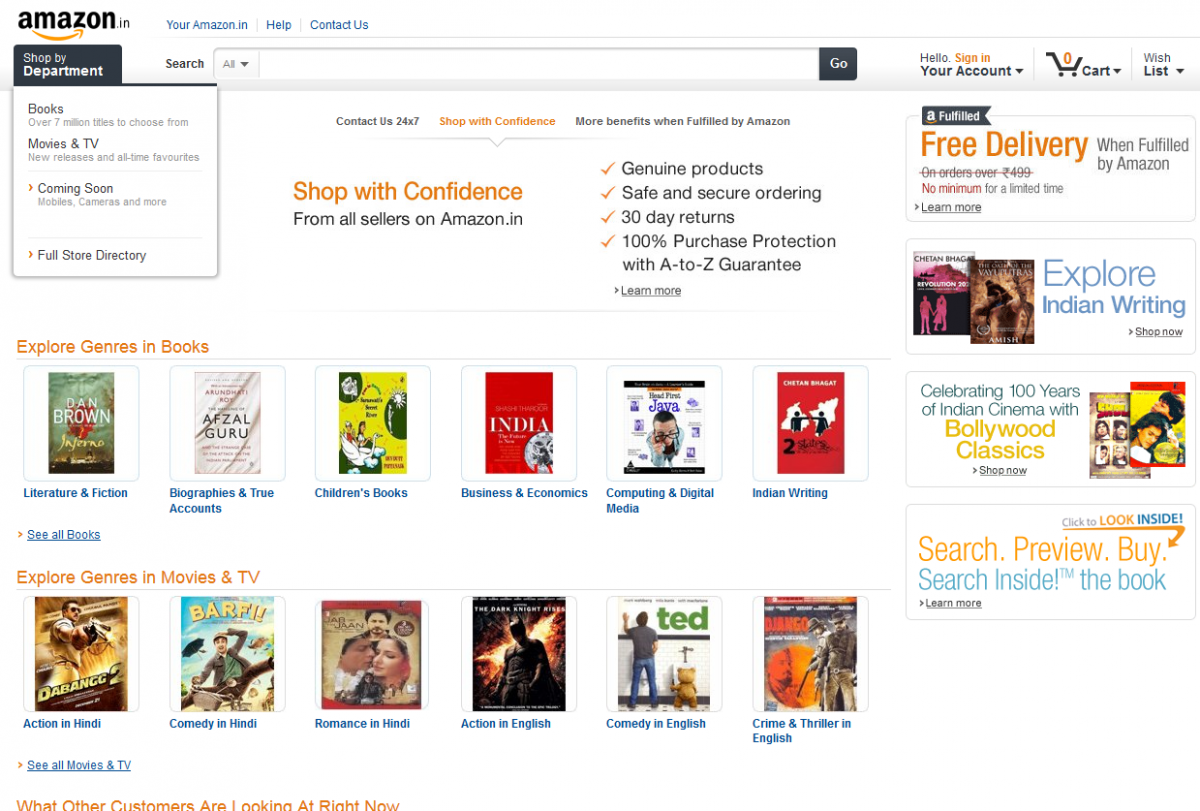The width and height of the screenshot is (1200, 811).
Task: Select Books in the department menu
Action: coord(46,109)
